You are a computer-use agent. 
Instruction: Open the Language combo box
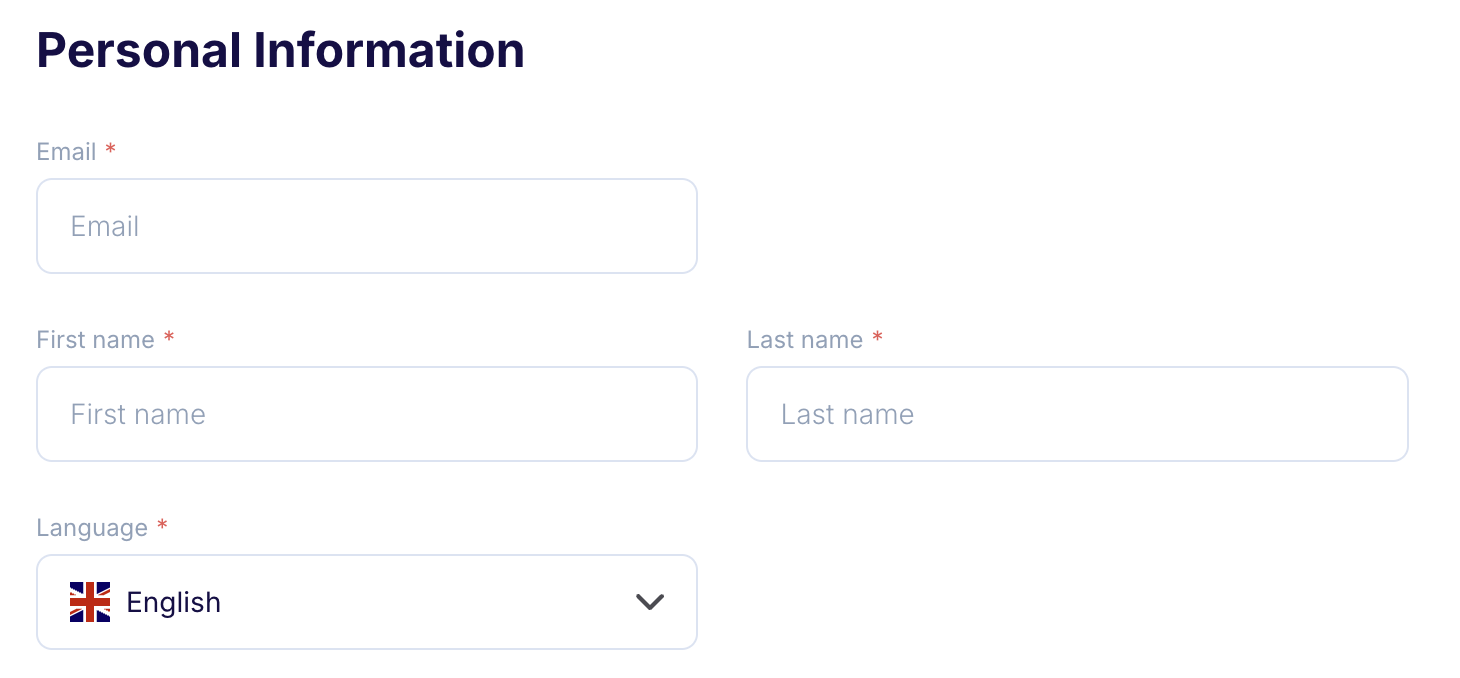pyautogui.click(x=366, y=602)
